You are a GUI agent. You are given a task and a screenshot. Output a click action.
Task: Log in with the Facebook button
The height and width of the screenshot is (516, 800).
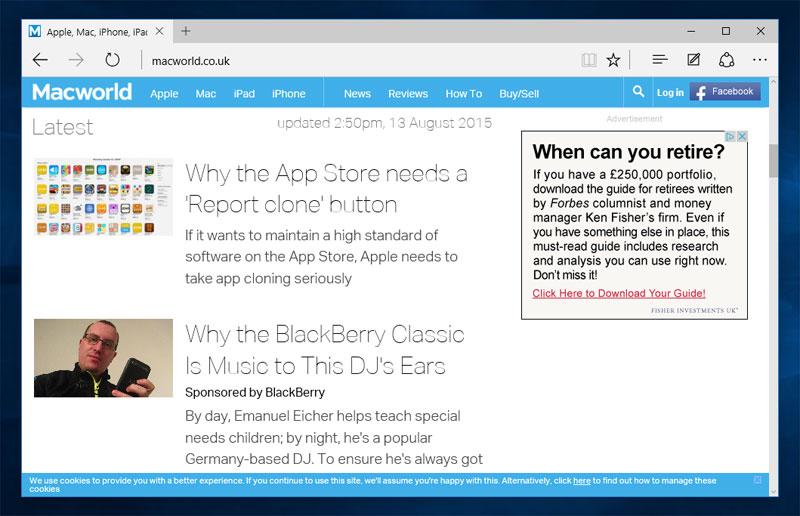point(725,92)
